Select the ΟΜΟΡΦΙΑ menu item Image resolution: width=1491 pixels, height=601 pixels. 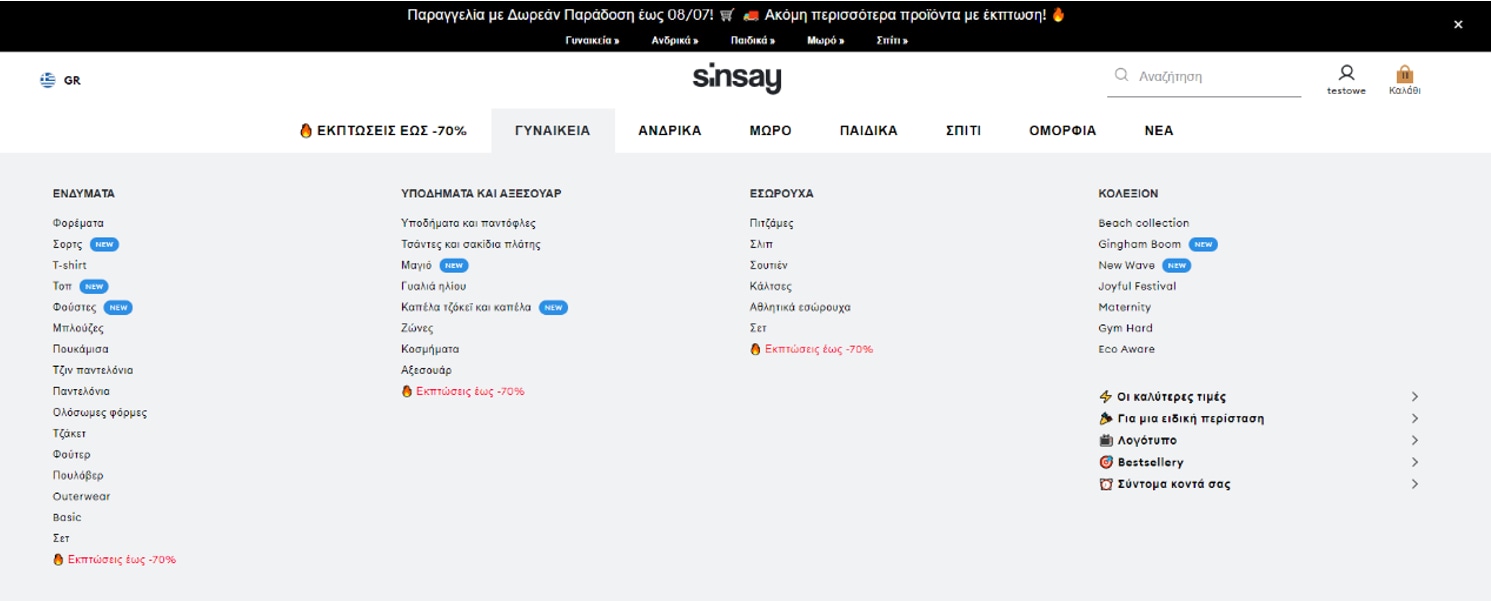[x=1062, y=131]
